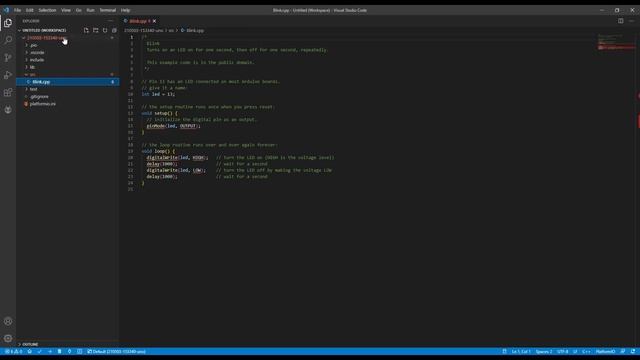Click Collapse Folders icon in Explorer
This screenshot has width=640, height=360.
pos(114,30)
